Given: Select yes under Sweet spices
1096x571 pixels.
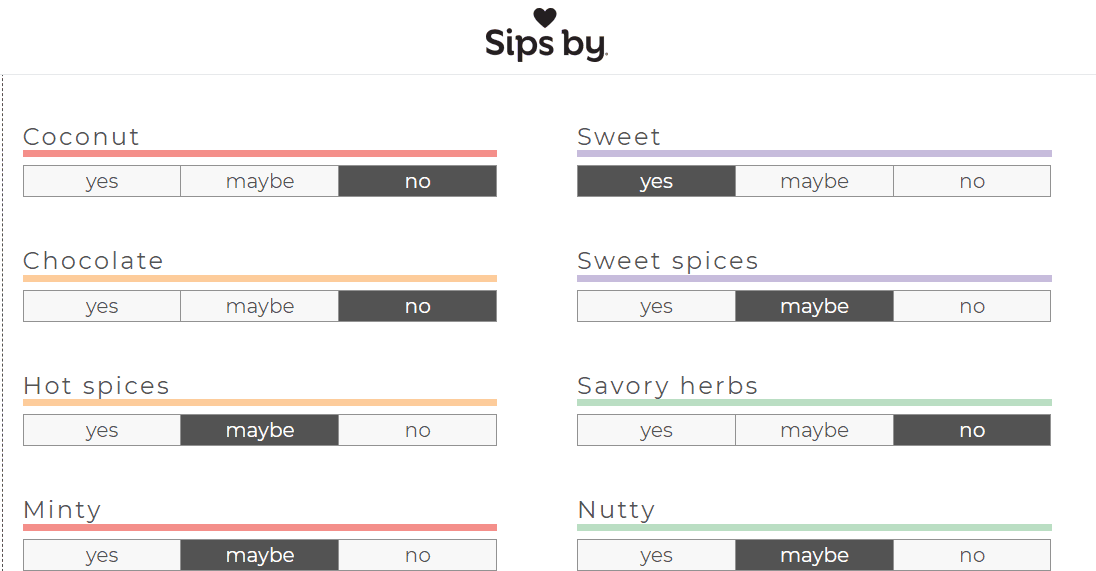Looking at the screenshot, I should pos(656,306).
